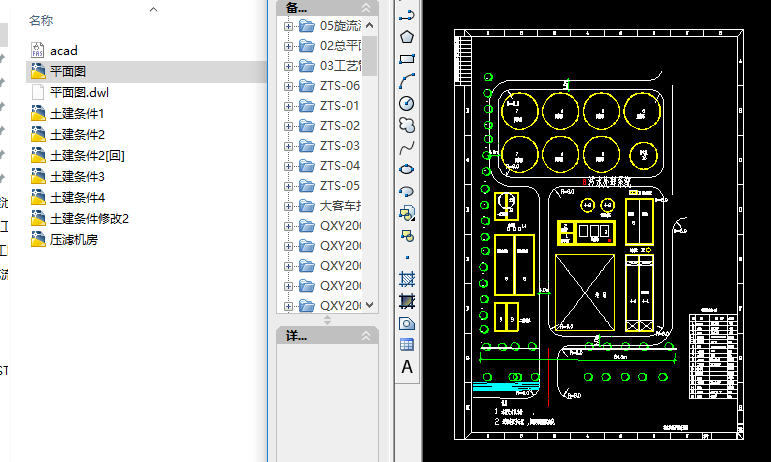This screenshot has height=462, width=771.
Task: Click the tree list scroll down arrow
Action: pyautogui.click(x=369, y=304)
